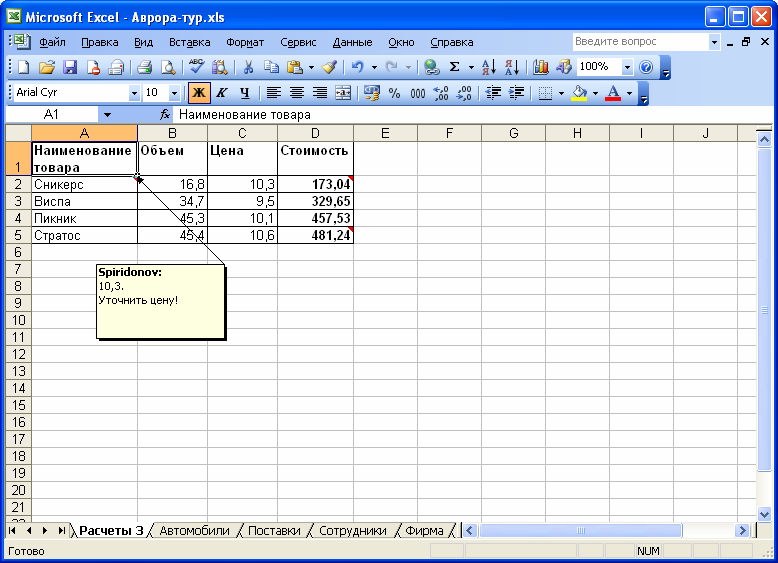Switch to the Сотрудники sheet tab
Viewport: 778px width, 563px height.
[x=352, y=530]
